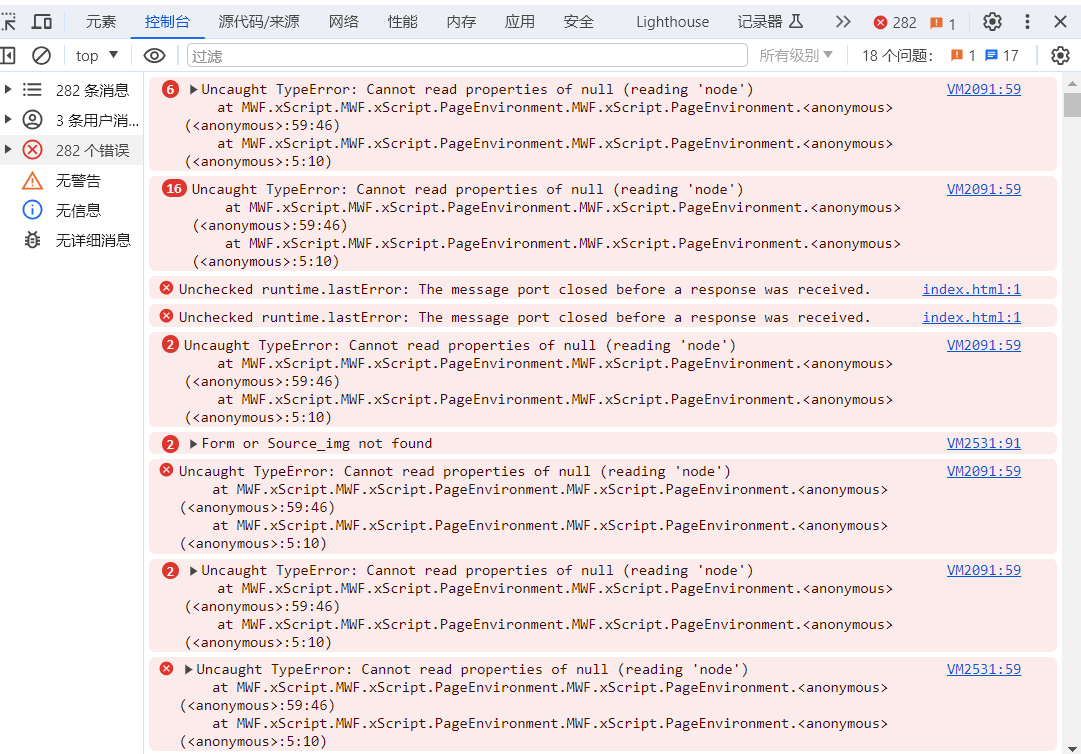Open the 性能 tab
This screenshot has width=1081, height=754.
click(403, 22)
